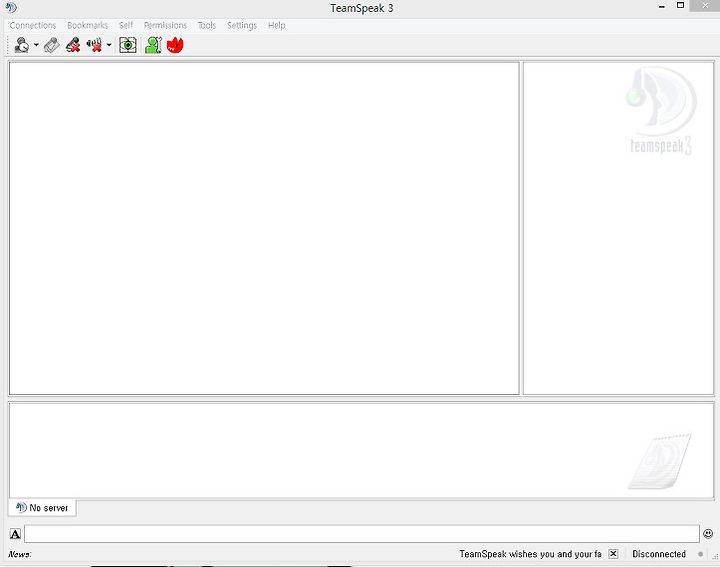Click the News label in status bar
720x567 pixels.
(x=19, y=554)
